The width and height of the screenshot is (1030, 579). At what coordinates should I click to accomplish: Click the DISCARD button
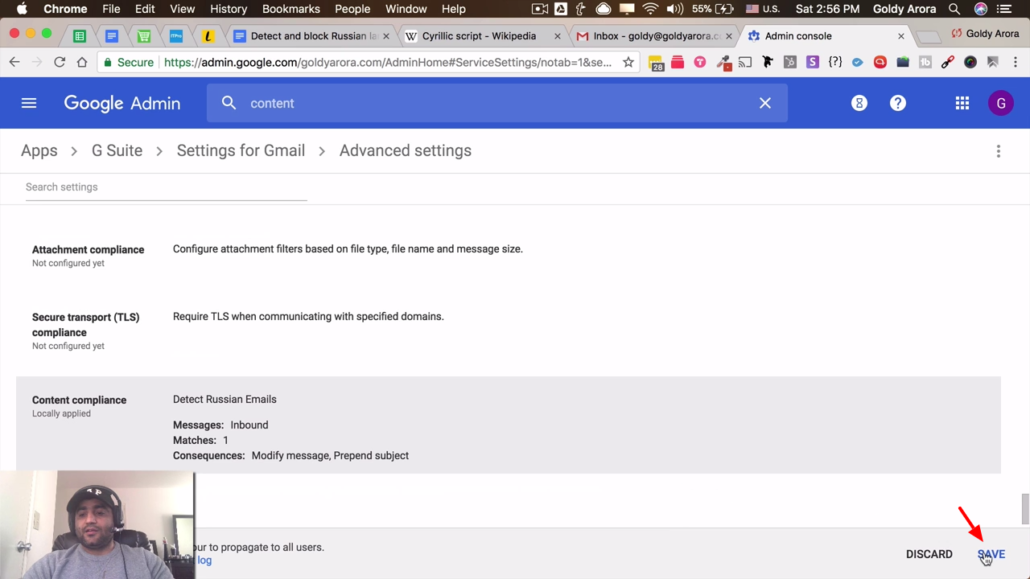pyautogui.click(x=929, y=554)
